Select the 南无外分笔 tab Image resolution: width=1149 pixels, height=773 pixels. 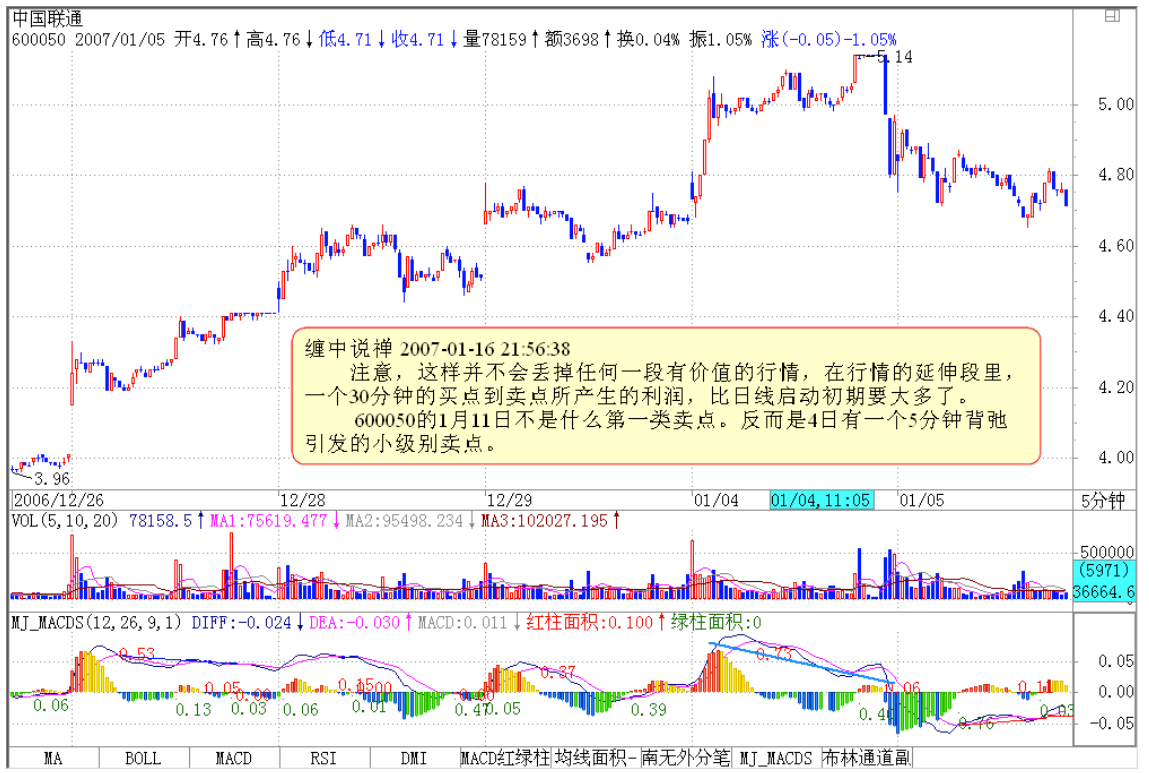(686, 758)
